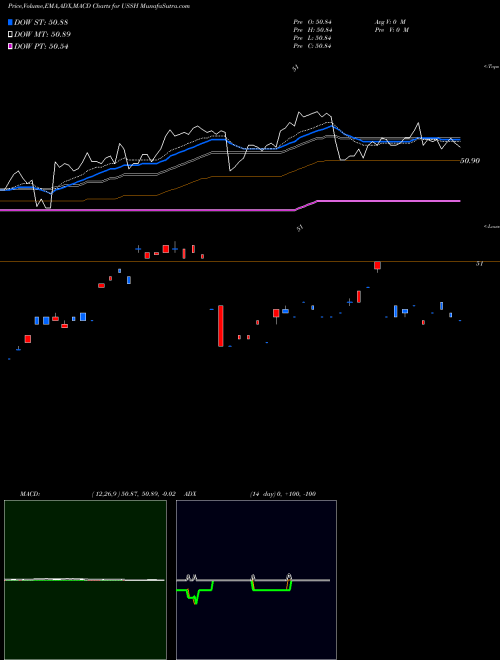Open the dark blue ADX indicator panel

[x=256, y=580]
